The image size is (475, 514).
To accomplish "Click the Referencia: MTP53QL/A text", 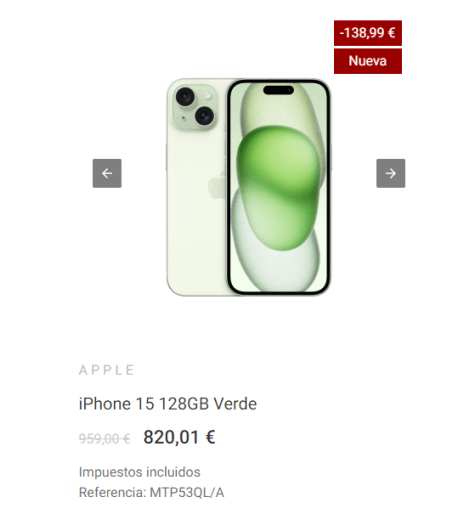I will click(151, 492).
